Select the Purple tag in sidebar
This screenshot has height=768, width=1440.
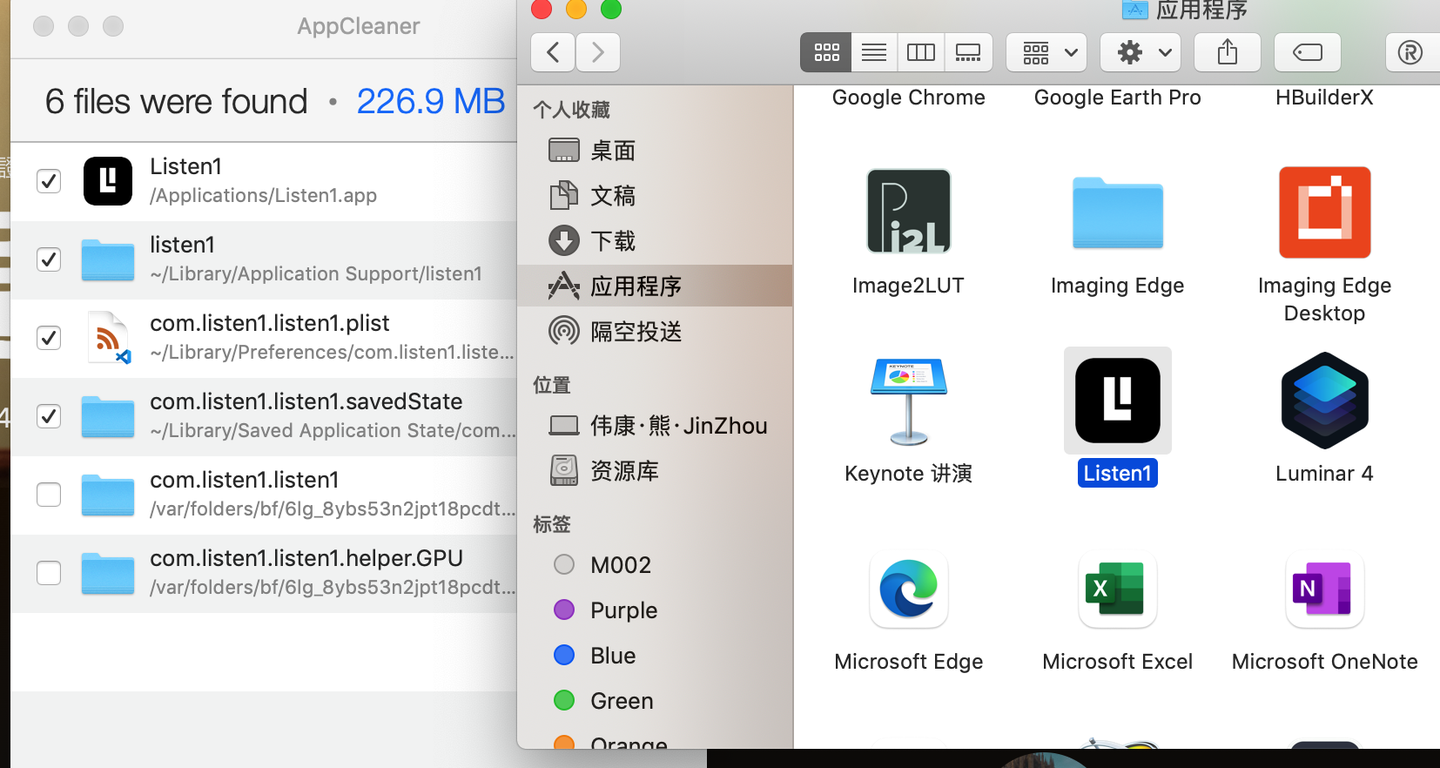655,610
